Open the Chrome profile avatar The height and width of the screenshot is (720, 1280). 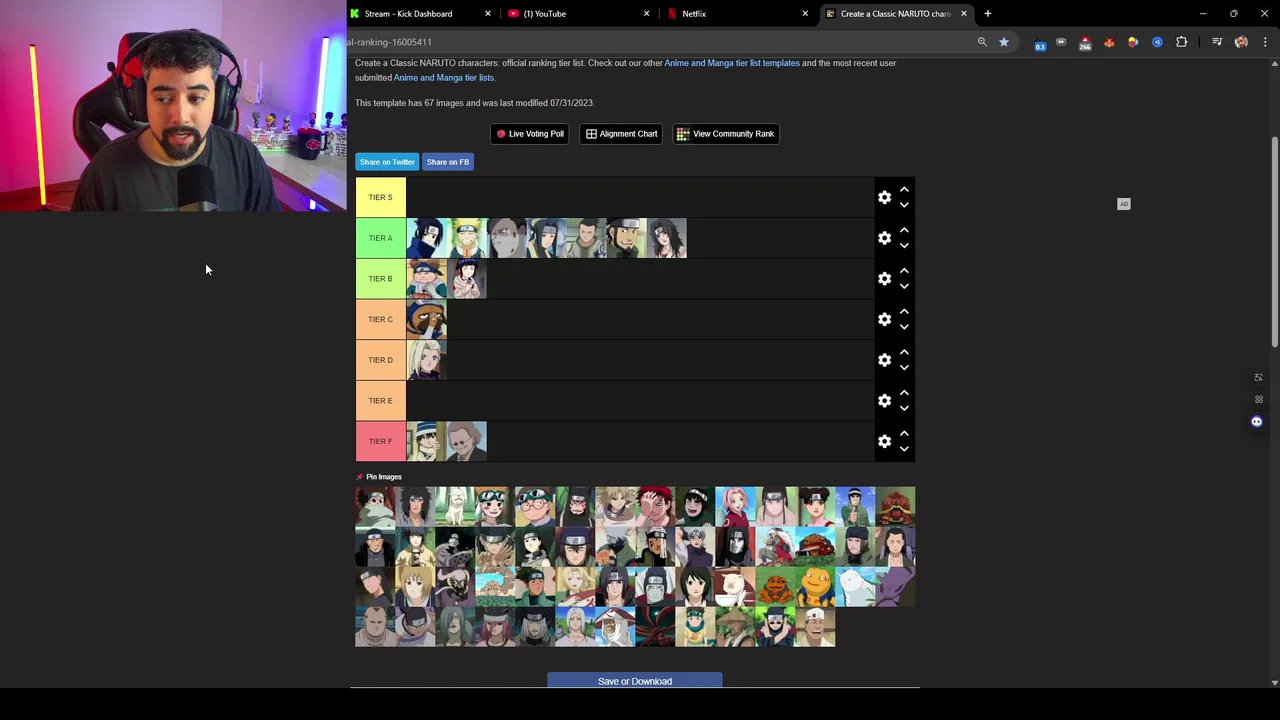click(1241, 42)
